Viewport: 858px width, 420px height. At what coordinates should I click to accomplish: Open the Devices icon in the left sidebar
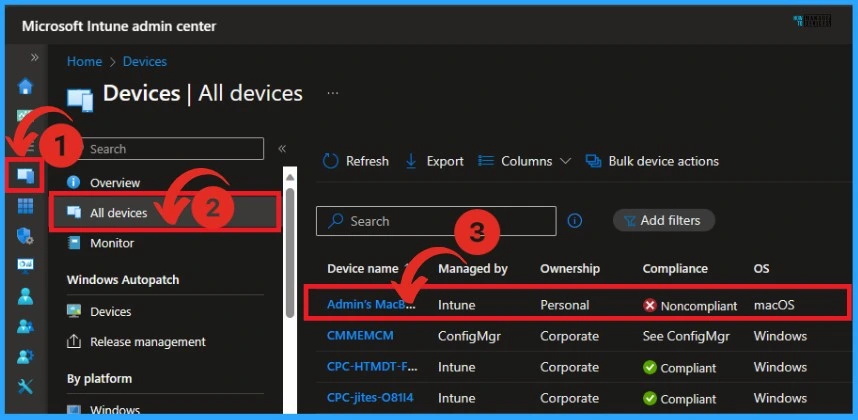[25, 175]
